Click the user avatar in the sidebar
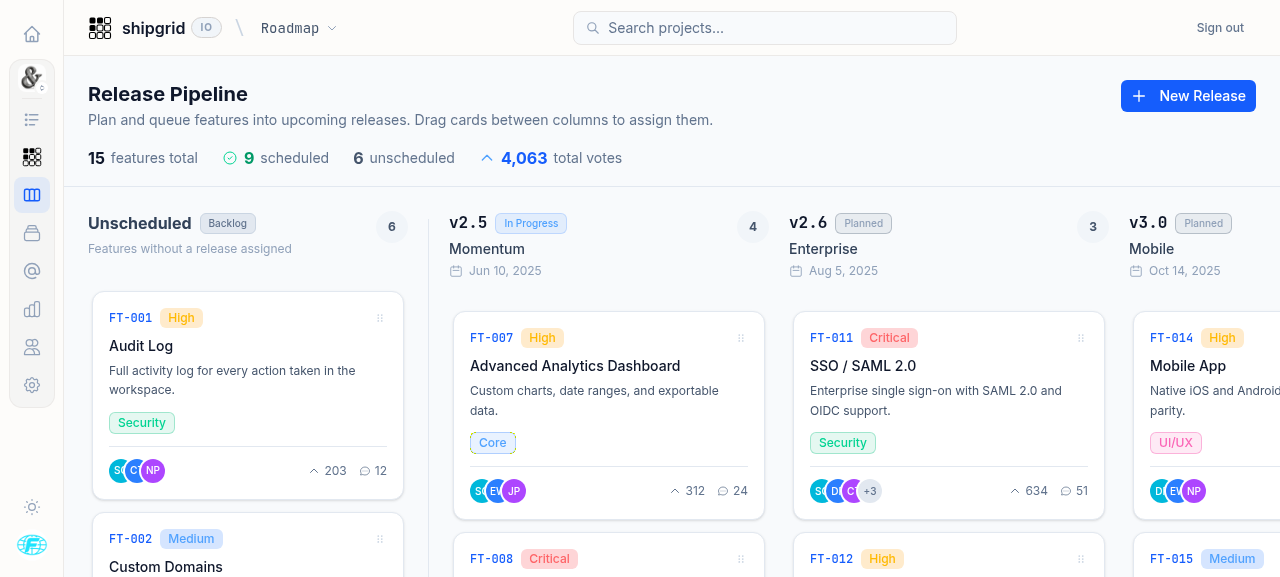This screenshot has height=577, width=1280. (32, 545)
